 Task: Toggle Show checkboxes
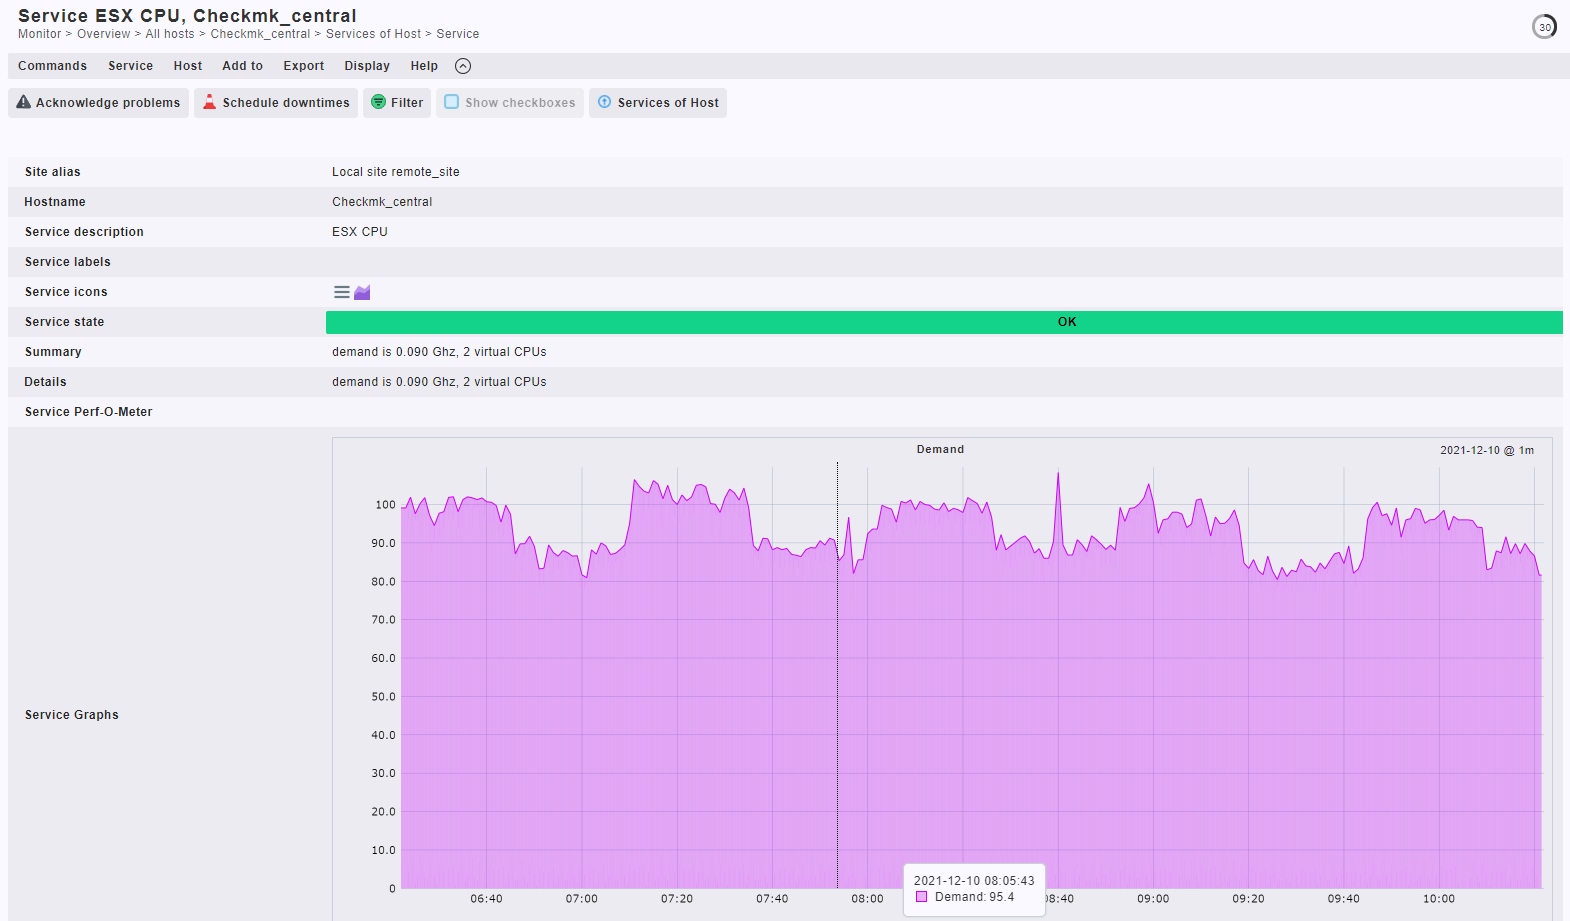tap(510, 103)
